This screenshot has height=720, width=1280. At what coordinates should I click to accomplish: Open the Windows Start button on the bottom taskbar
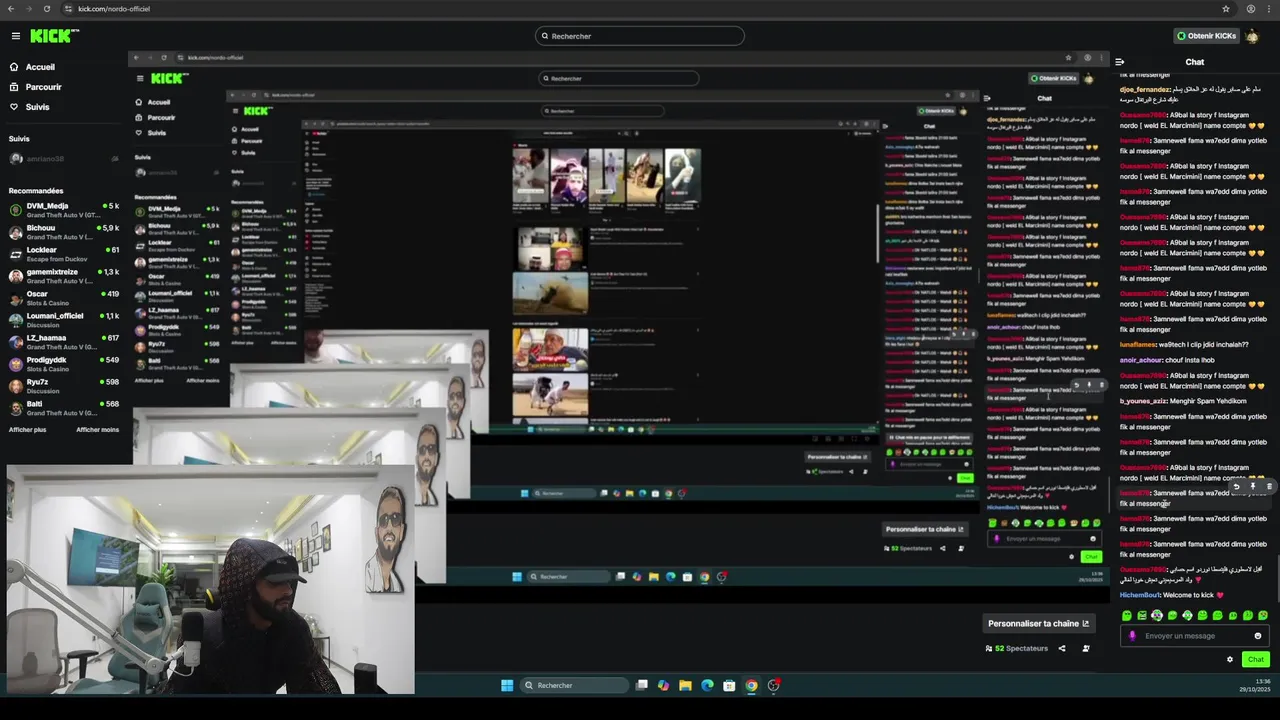(507, 685)
